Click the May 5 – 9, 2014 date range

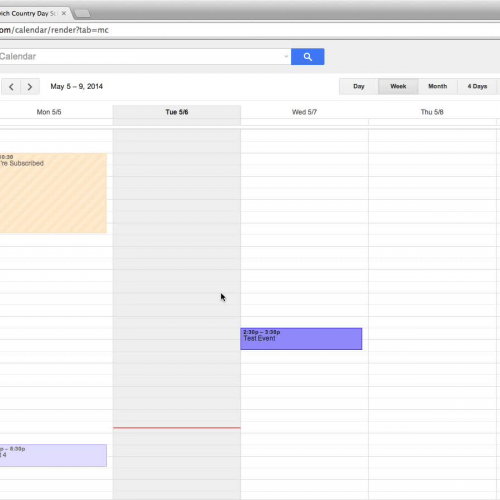(77, 86)
